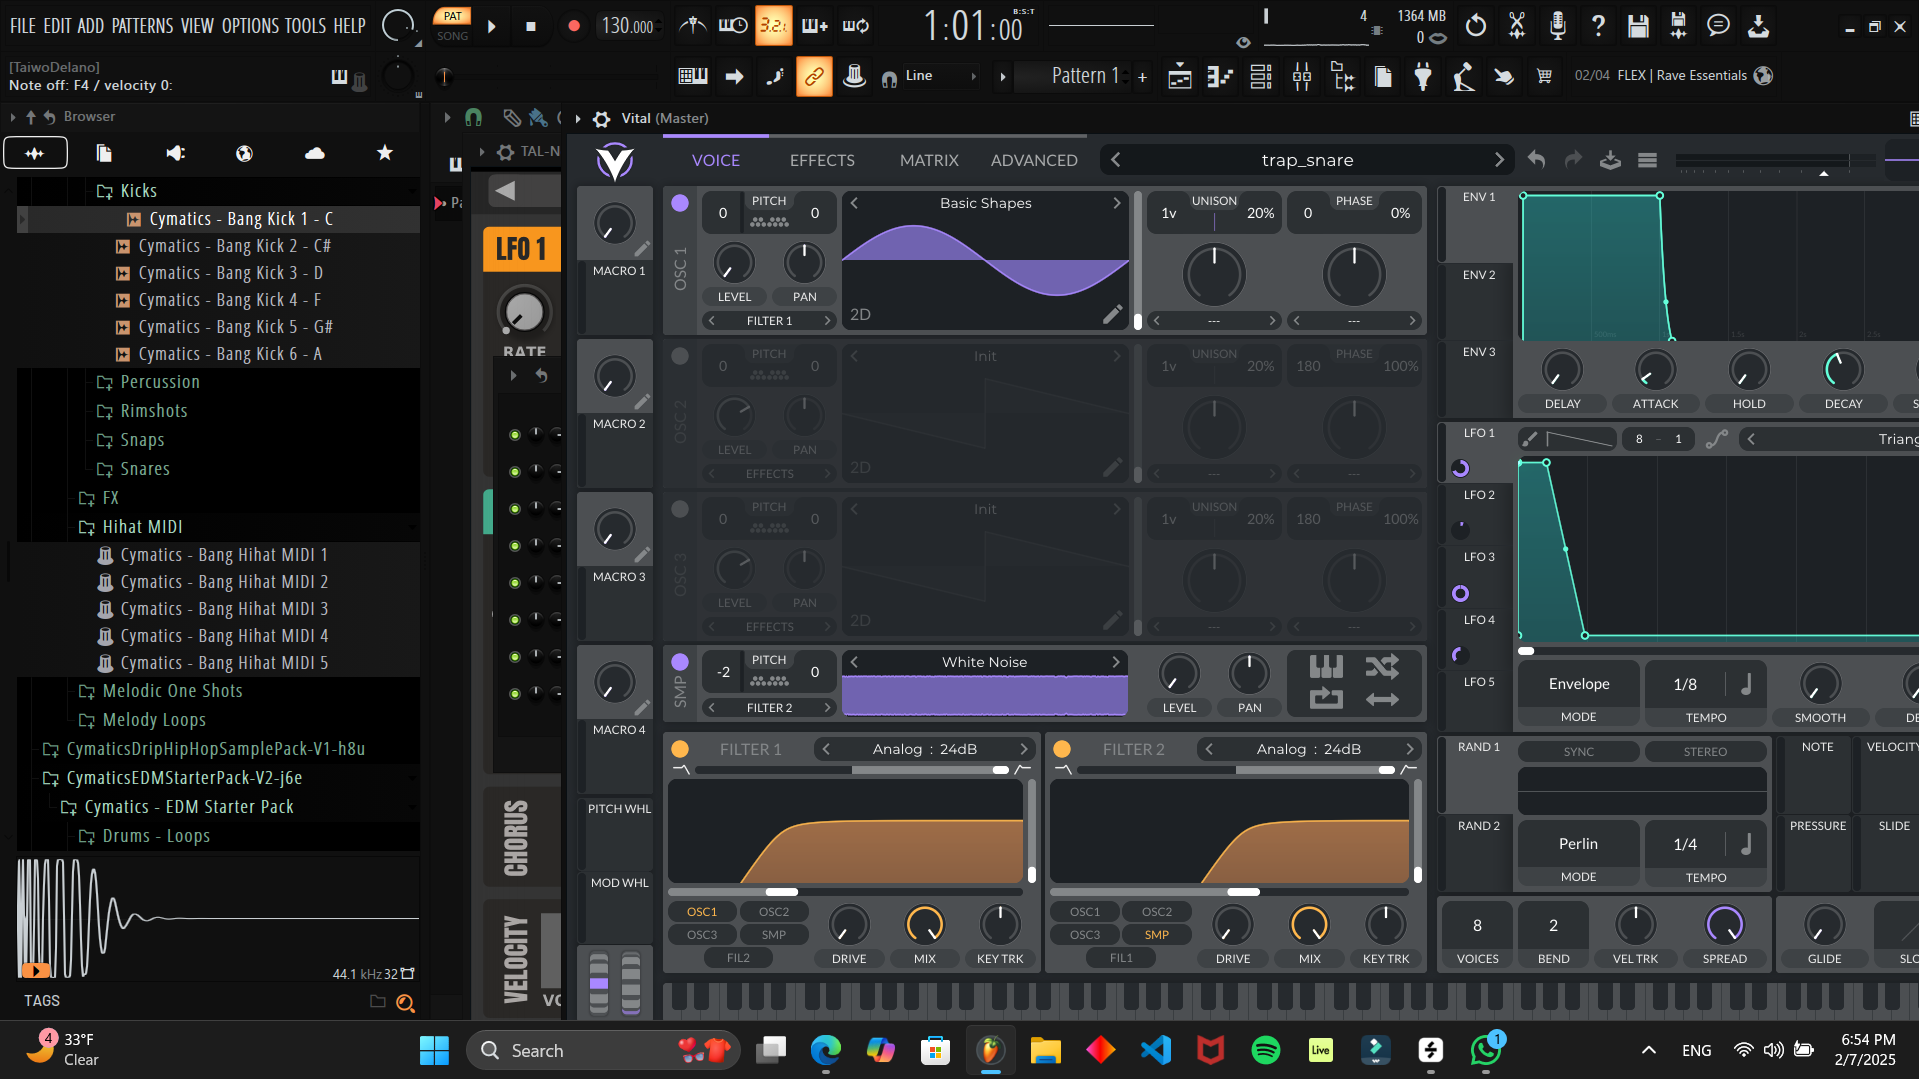This screenshot has height=1079, width=1919.
Task: Open the Playlist view icon
Action: 1180,76
